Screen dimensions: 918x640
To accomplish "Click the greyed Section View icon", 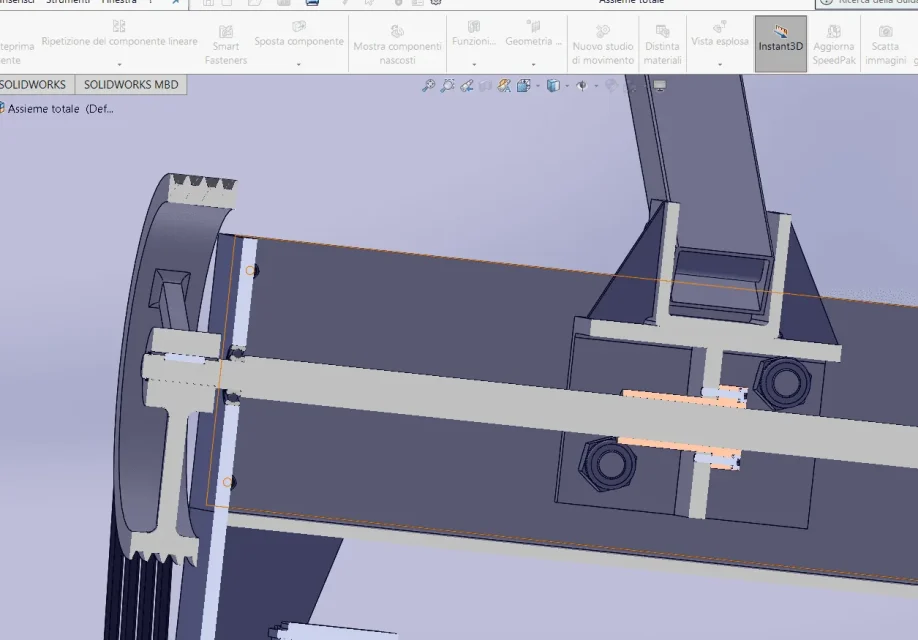I will pos(485,86).
